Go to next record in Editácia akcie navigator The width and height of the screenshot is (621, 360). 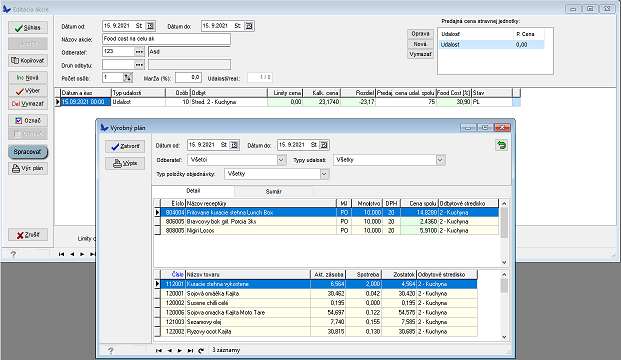(x=82, y=254)
